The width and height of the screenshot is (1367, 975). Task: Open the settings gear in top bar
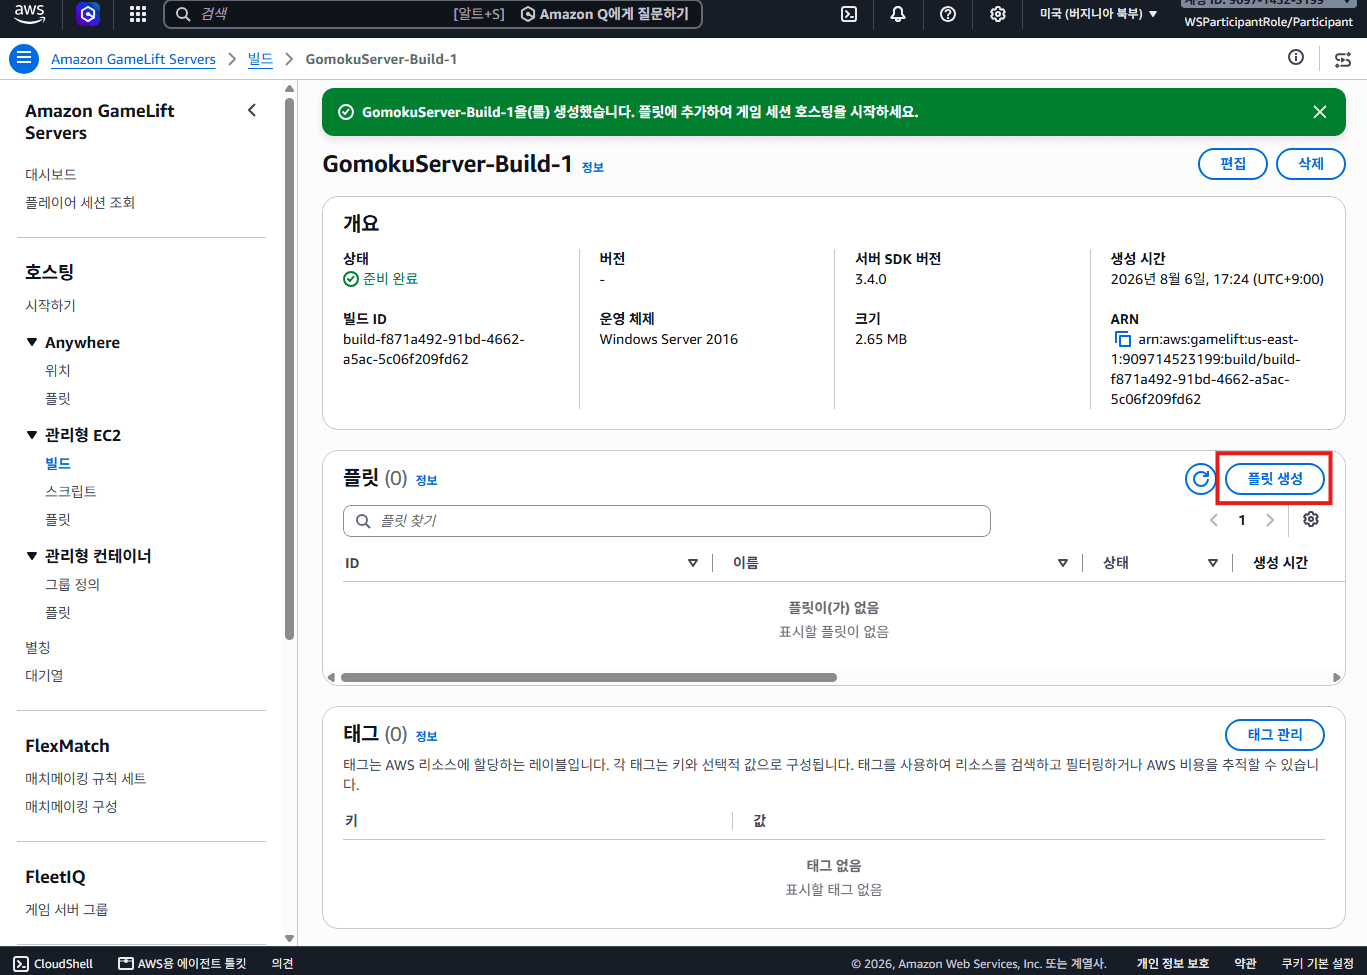click(998, 14)
